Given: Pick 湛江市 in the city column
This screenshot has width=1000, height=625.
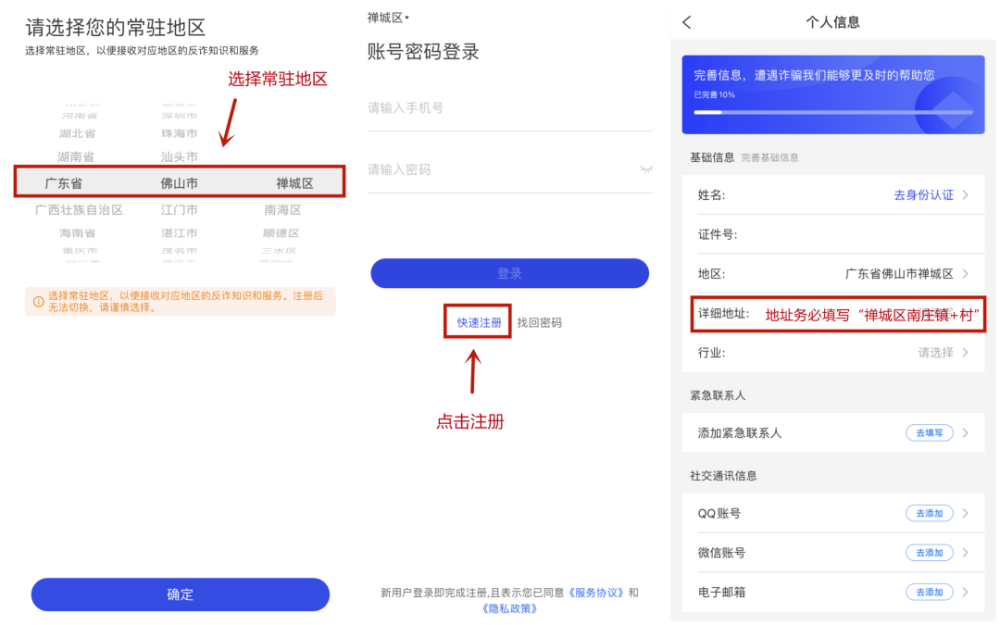Looking at the screenshot, I should pyautogui.click(x=179, y=233).
